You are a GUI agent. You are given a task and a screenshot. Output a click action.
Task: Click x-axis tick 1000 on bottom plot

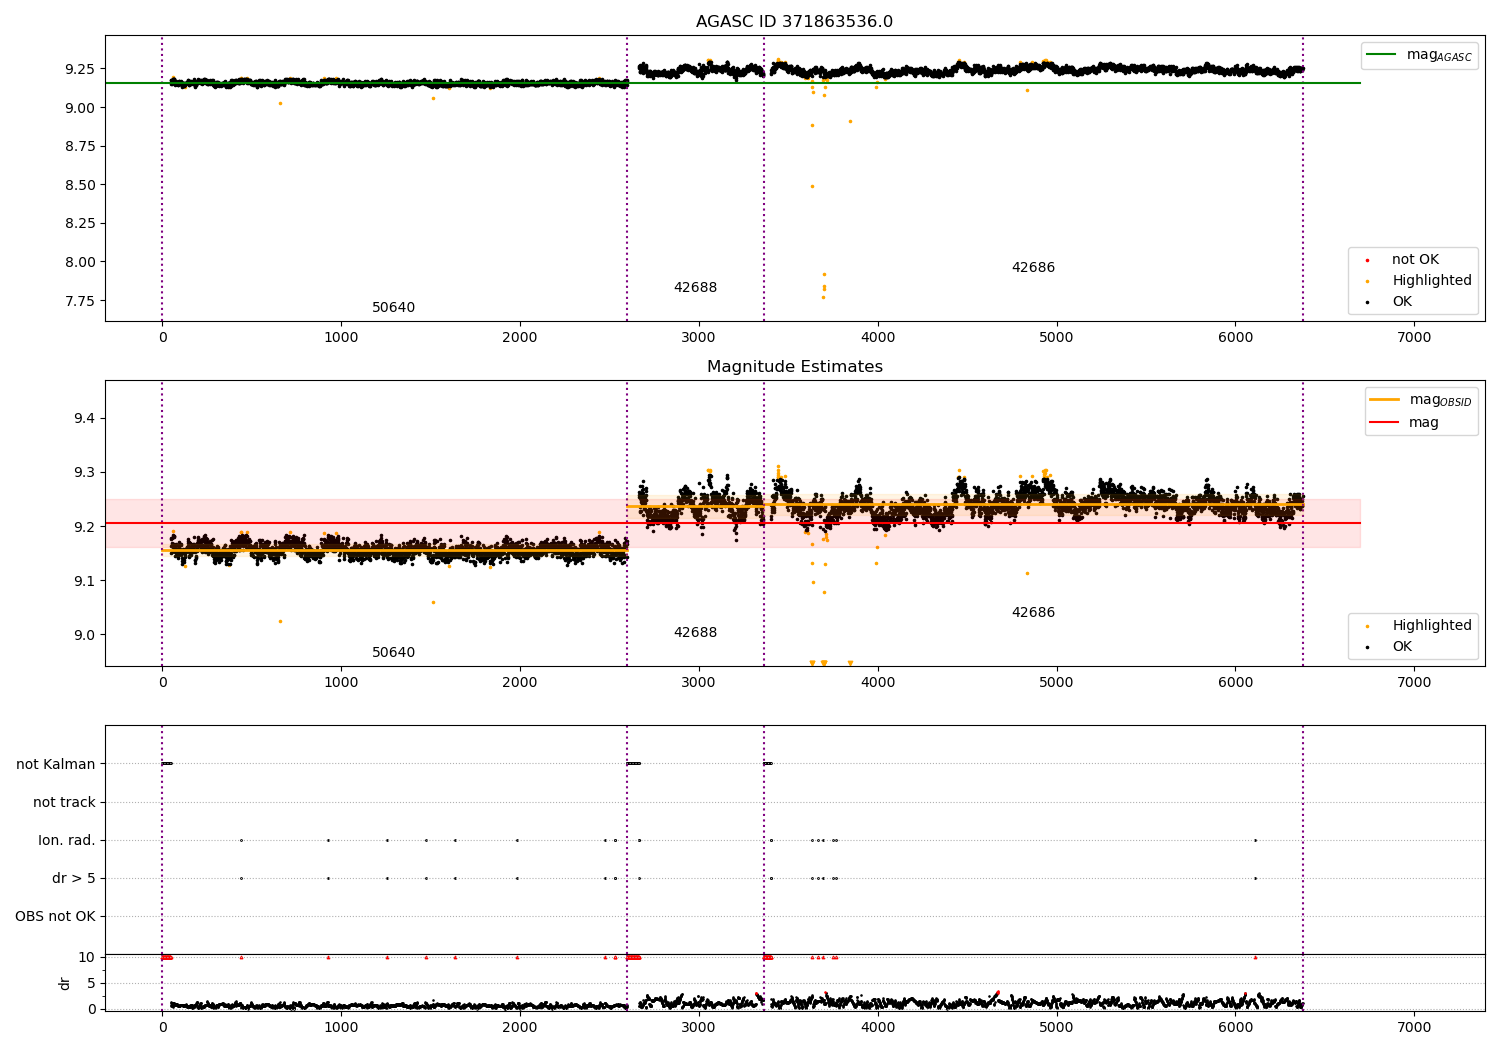click(341, 1028)
